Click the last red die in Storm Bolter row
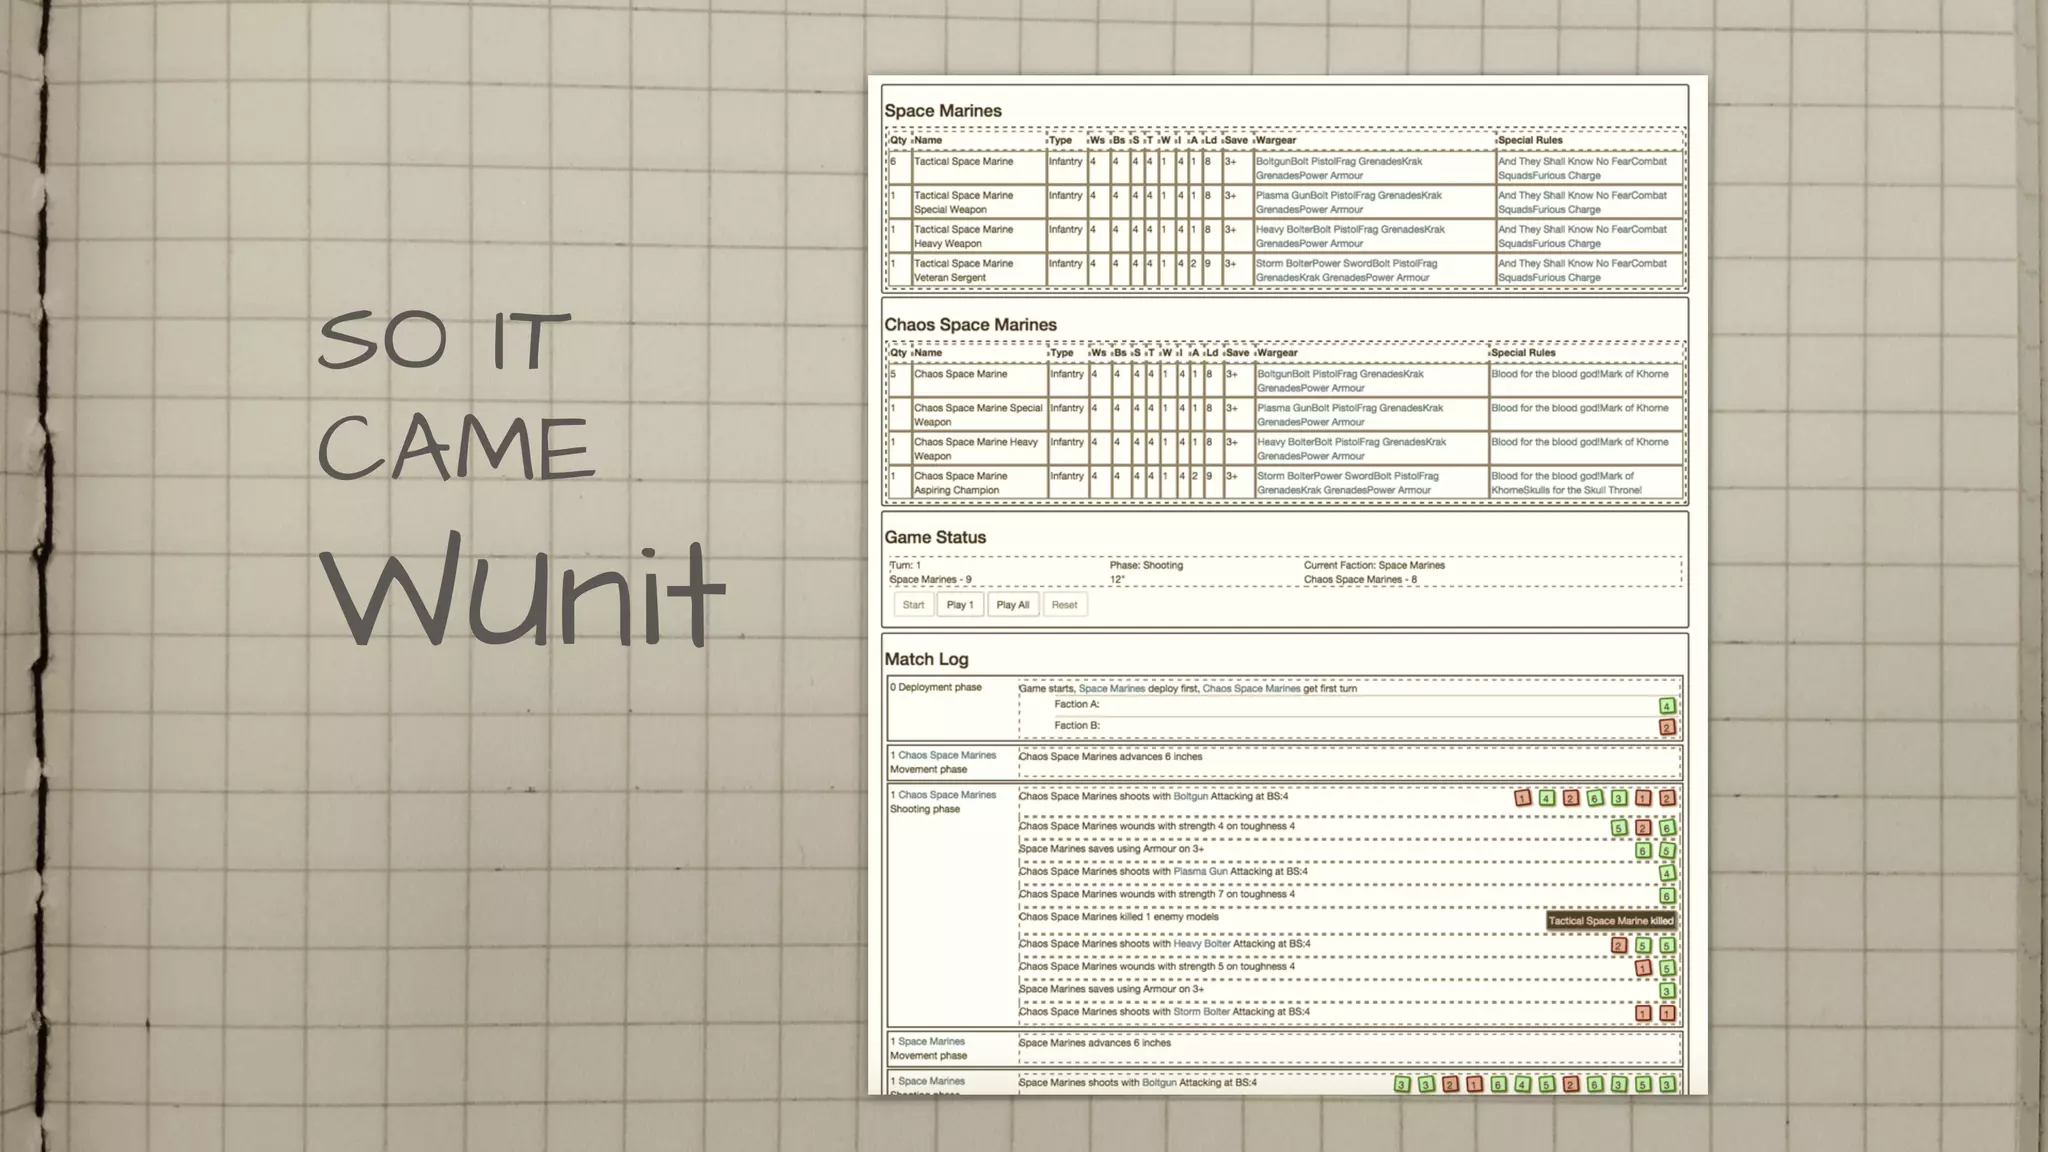The height and width of the screenshot is (1152, 2048). (1666, 1013)
